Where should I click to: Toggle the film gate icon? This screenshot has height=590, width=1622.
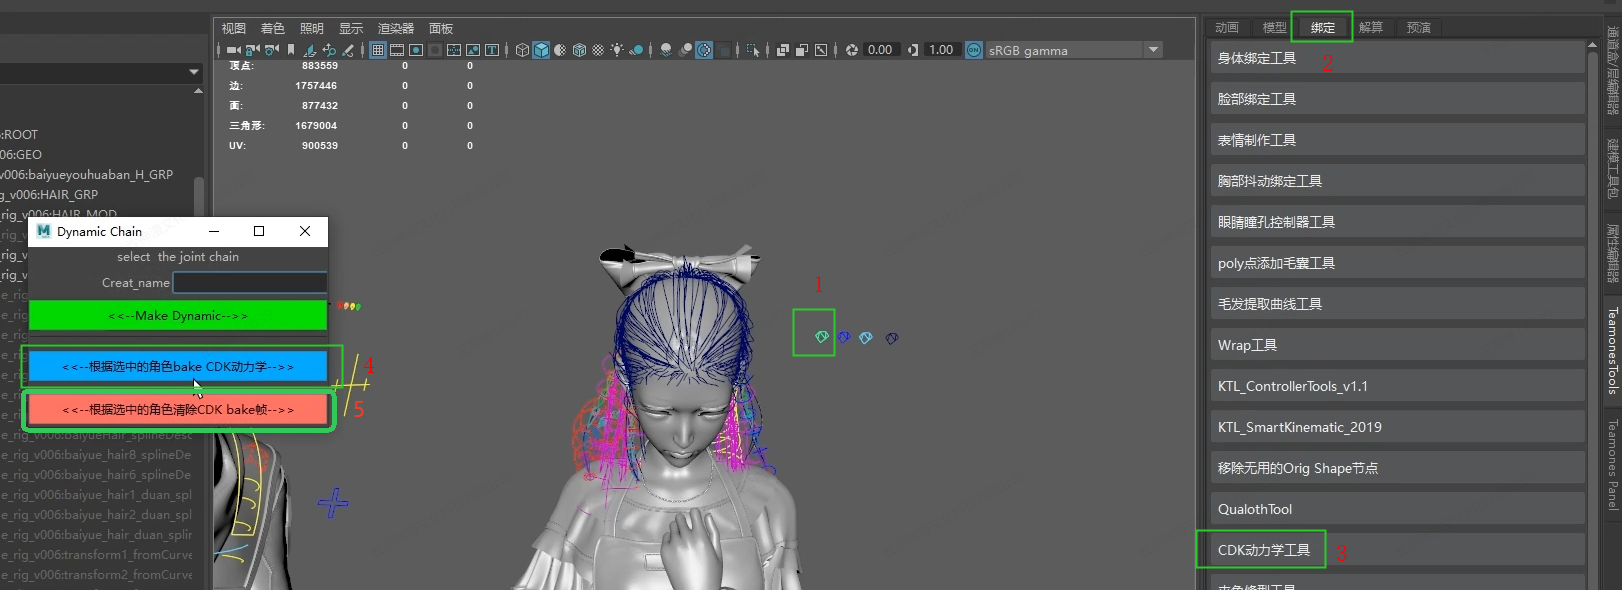pos(397,50)
